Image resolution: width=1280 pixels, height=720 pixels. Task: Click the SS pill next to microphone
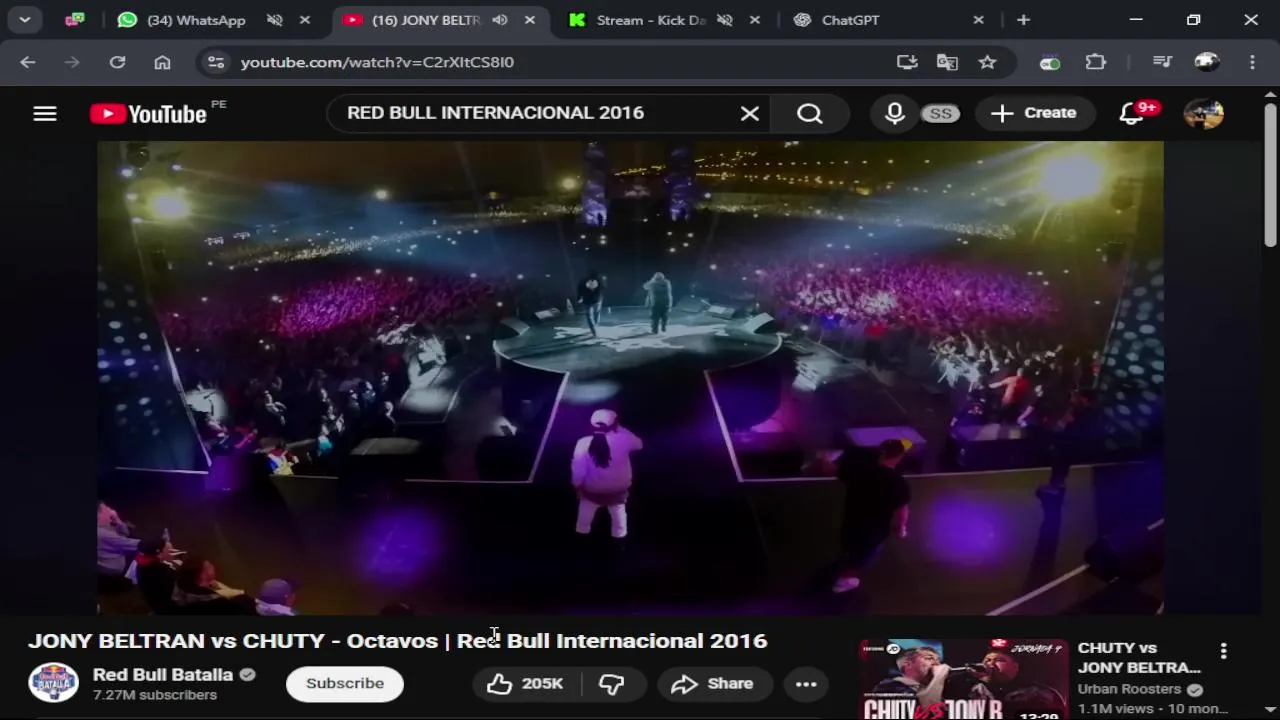coord(940,113)
